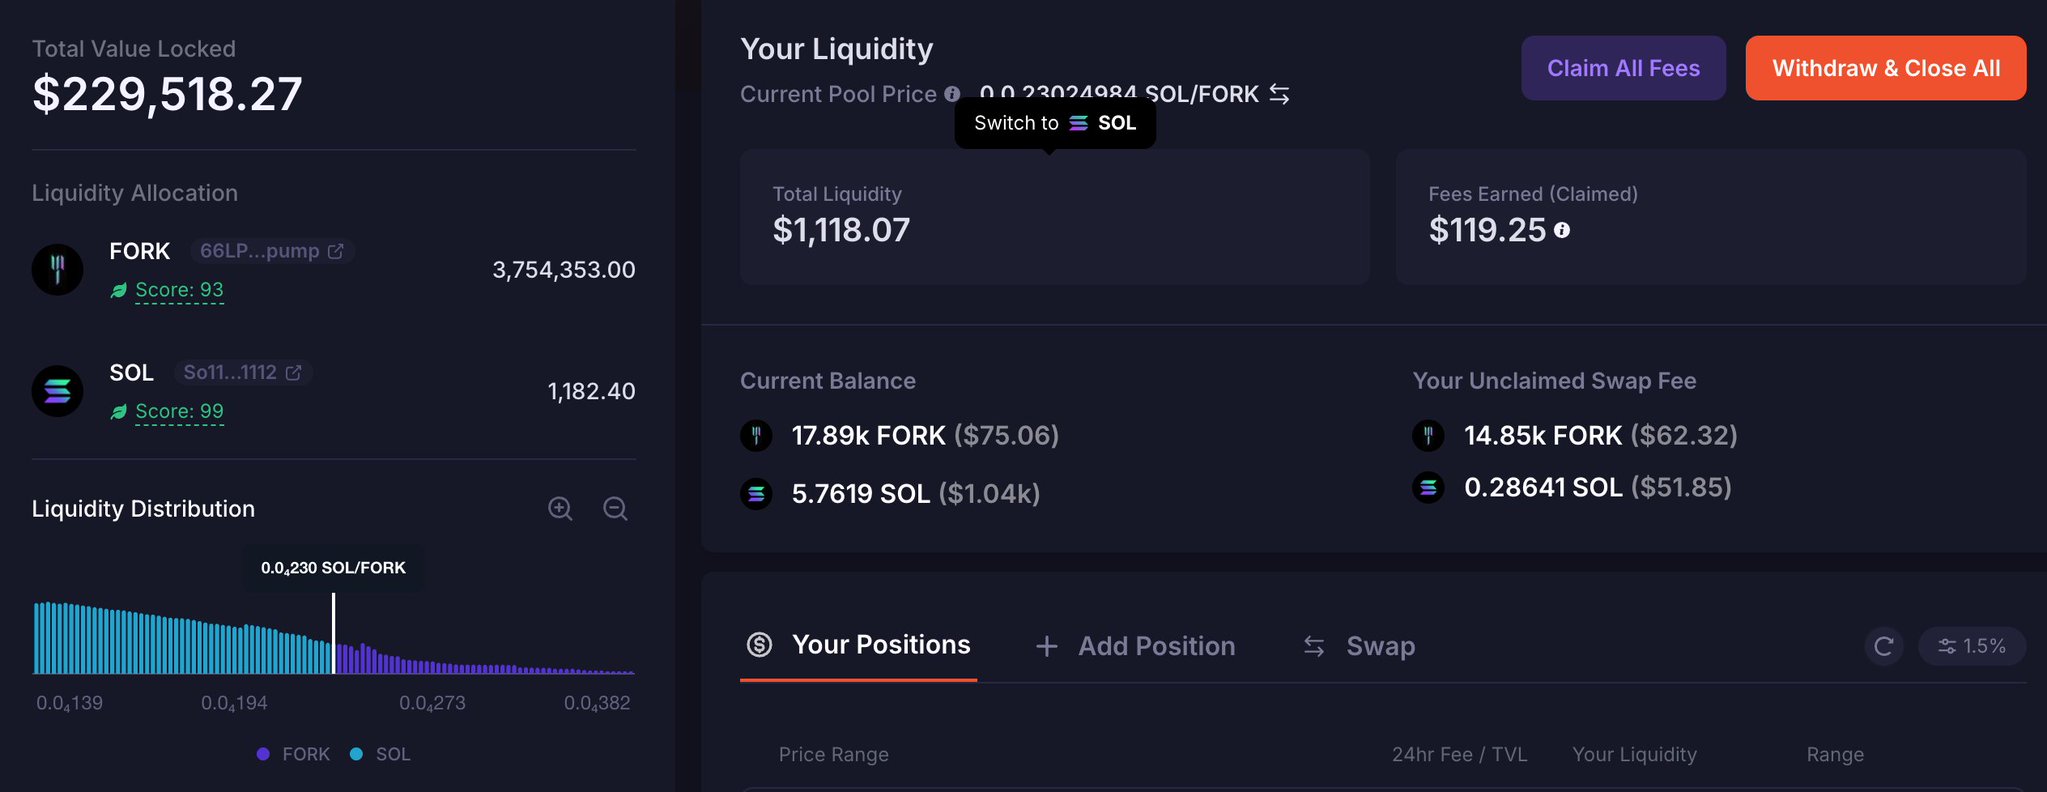Open SOL token address external link
2047x792 pixels.
(x=293, y=373)
